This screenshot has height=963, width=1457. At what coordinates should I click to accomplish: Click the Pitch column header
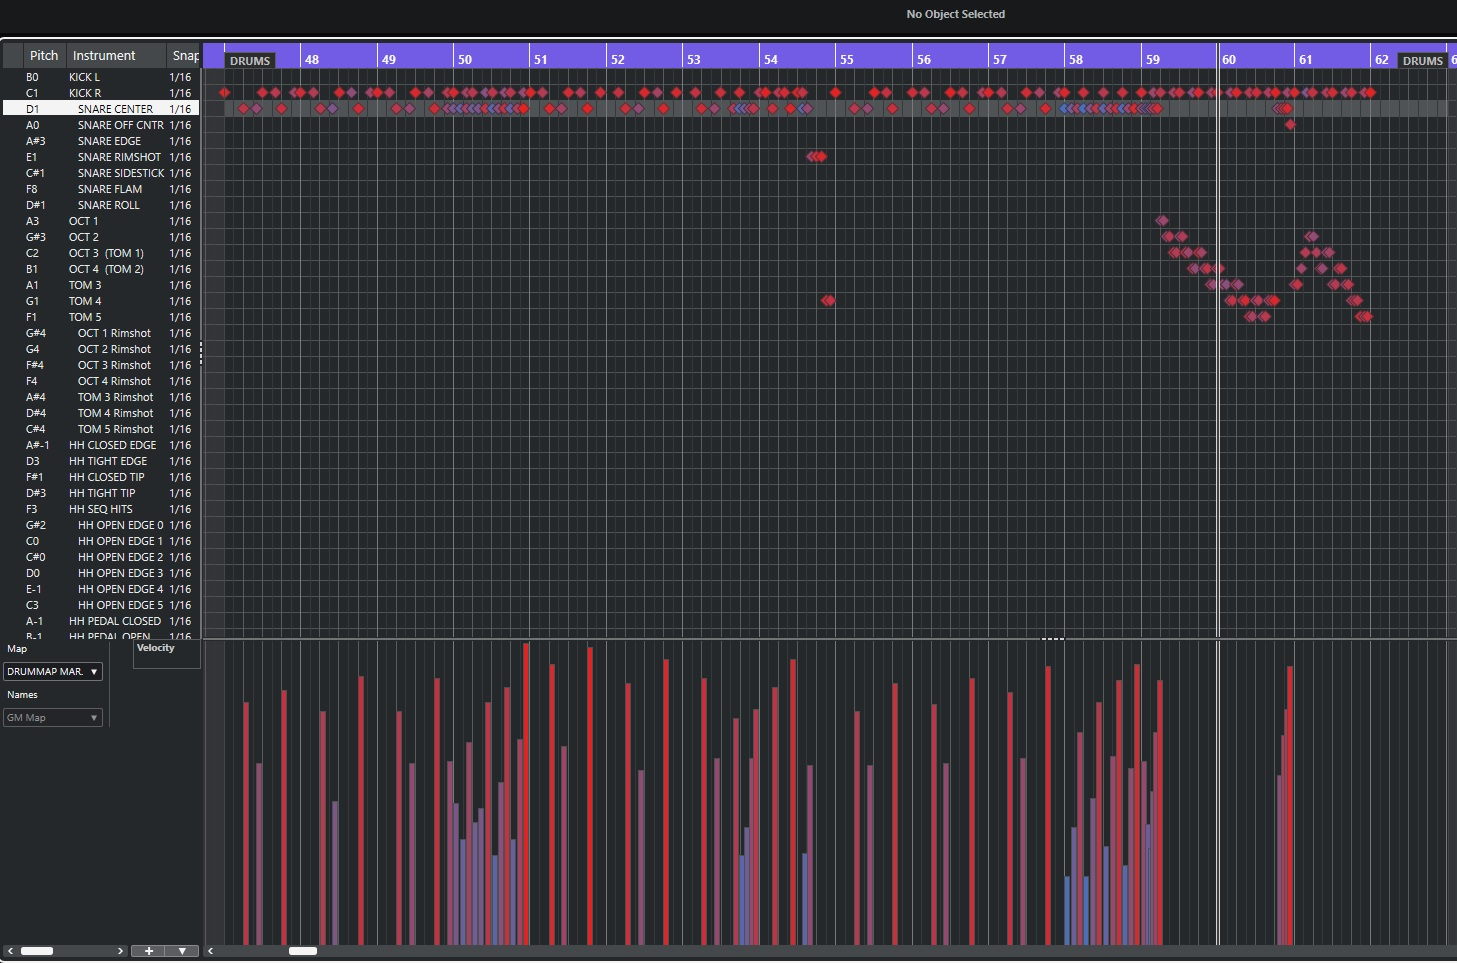tap(44, 56)
